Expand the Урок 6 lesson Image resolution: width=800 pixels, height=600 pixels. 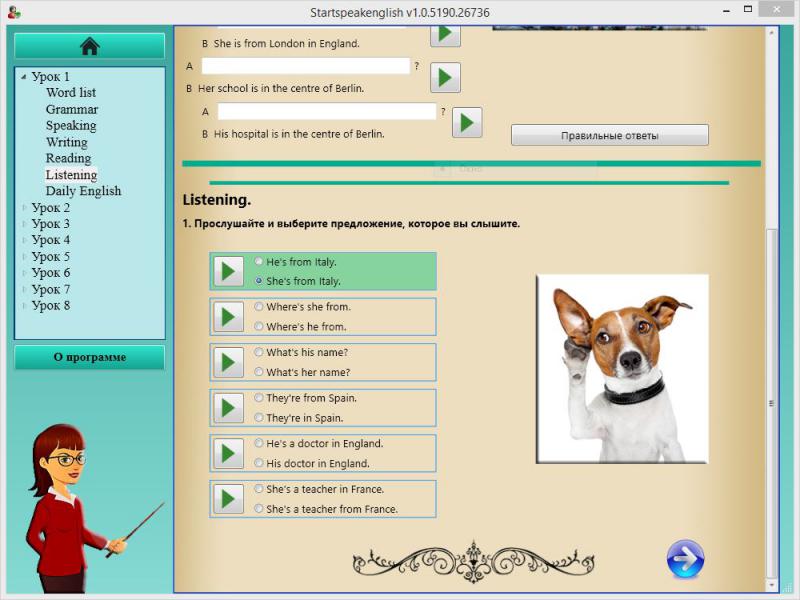(x=23, y=273)
